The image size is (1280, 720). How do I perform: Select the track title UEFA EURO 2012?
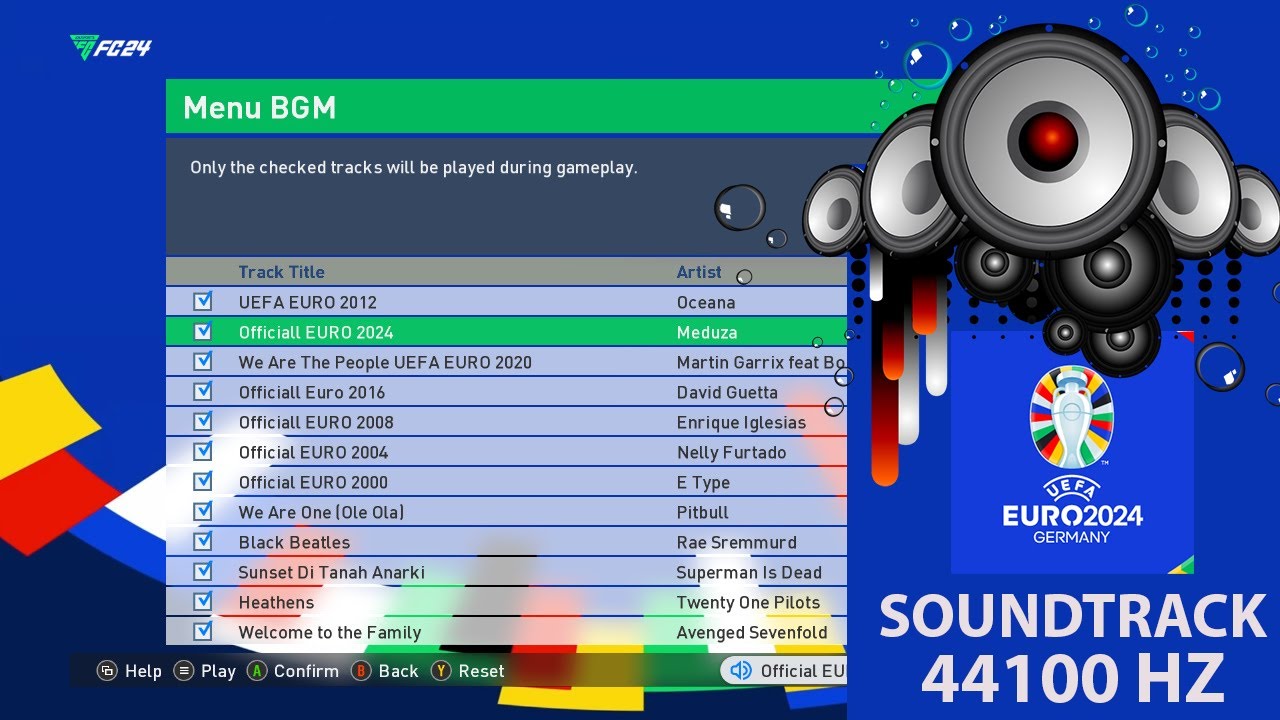(x=308, y=302)
